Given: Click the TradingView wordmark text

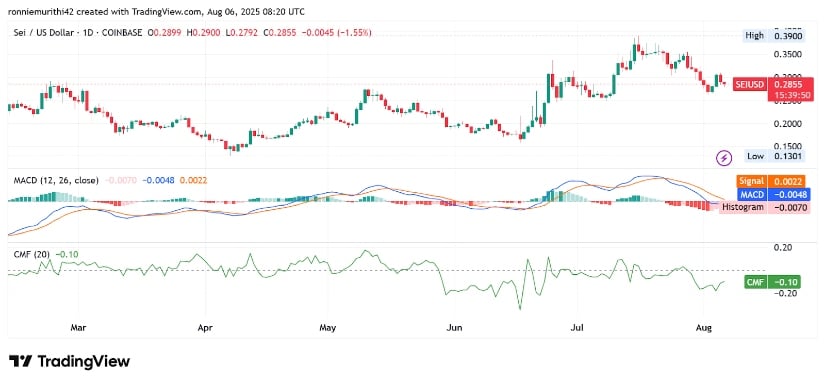Looking at the screenshot, I should click(x=83, y=362).
